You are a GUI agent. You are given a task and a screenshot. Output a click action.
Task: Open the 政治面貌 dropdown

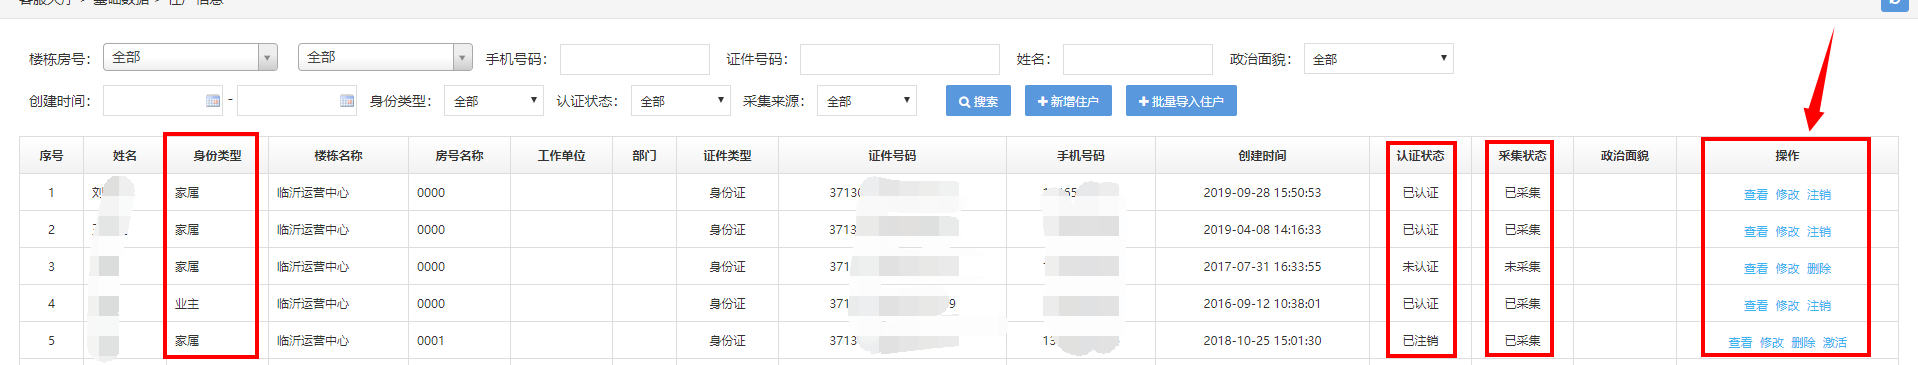[x=1378, y=59]
